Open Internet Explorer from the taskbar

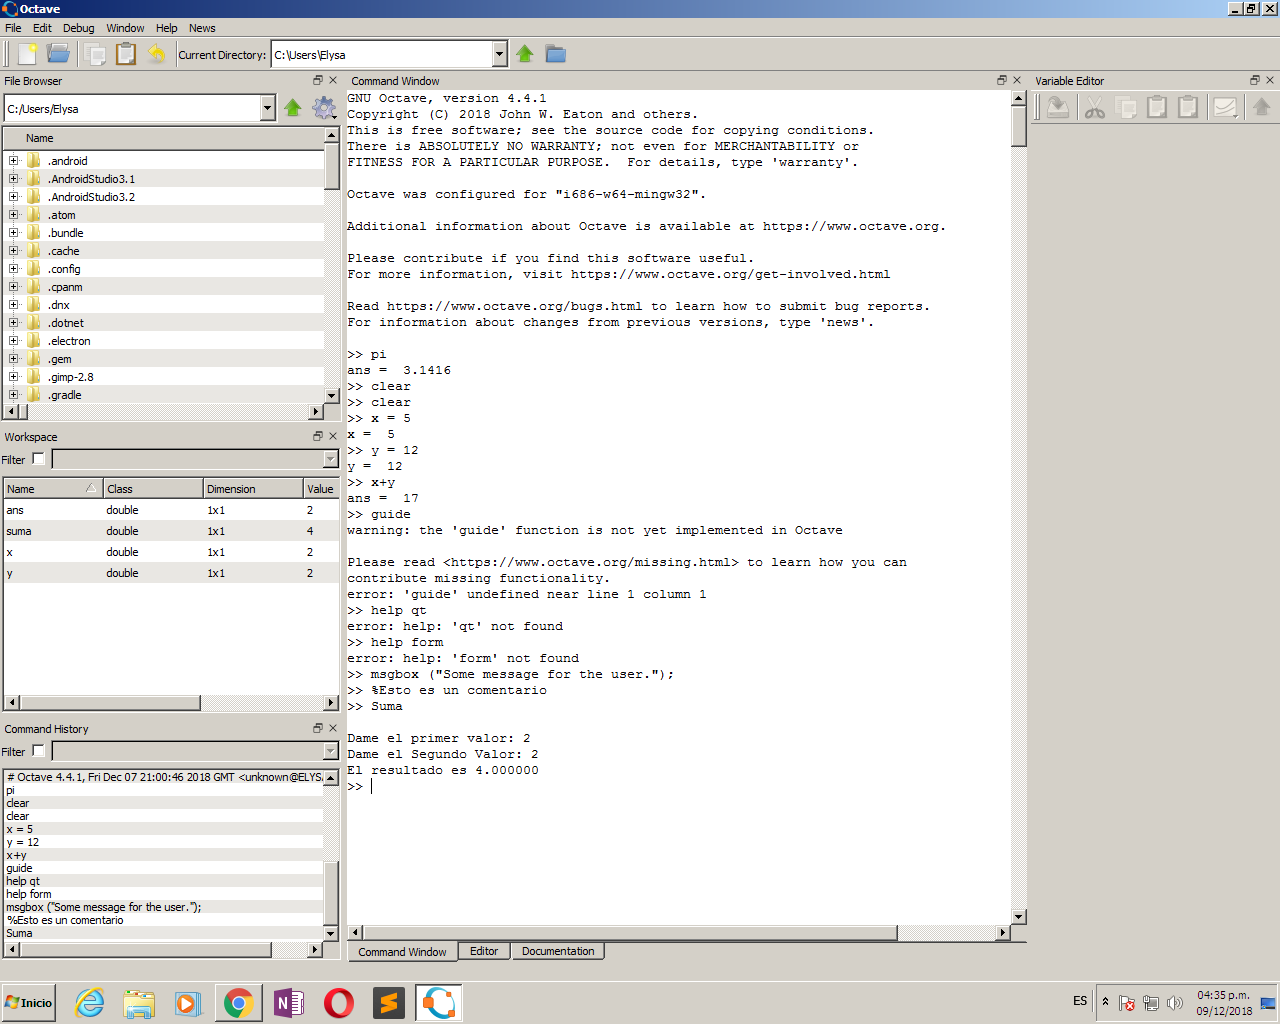90,1003
